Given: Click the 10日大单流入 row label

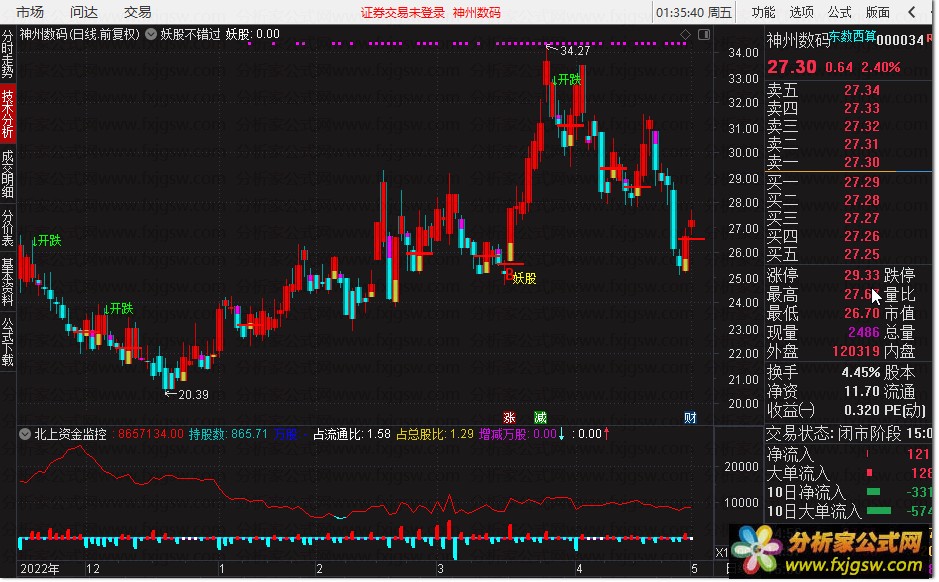Looking at the screenshot, I should [x=814, y=511].
